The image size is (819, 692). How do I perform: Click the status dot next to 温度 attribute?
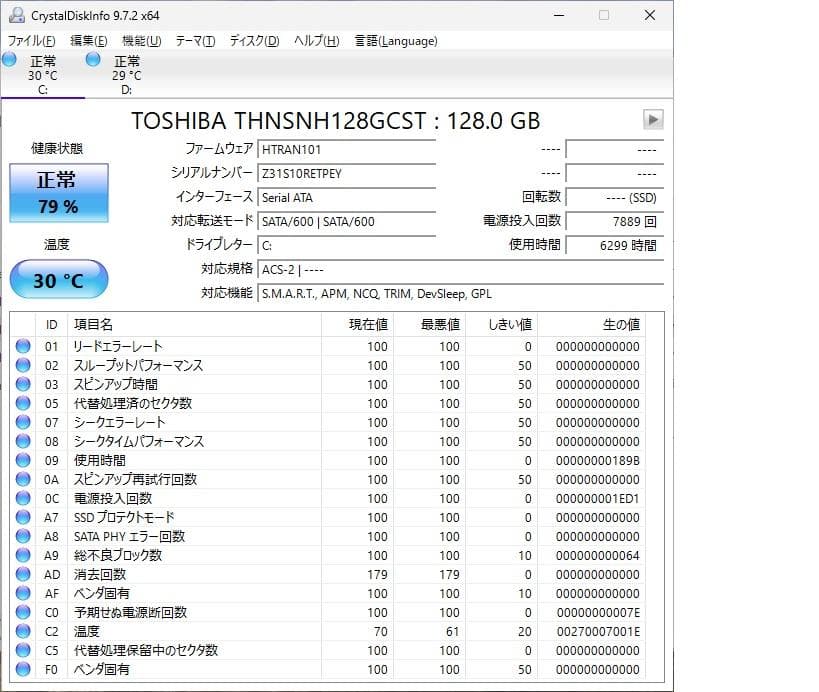[x=22, y=631]
